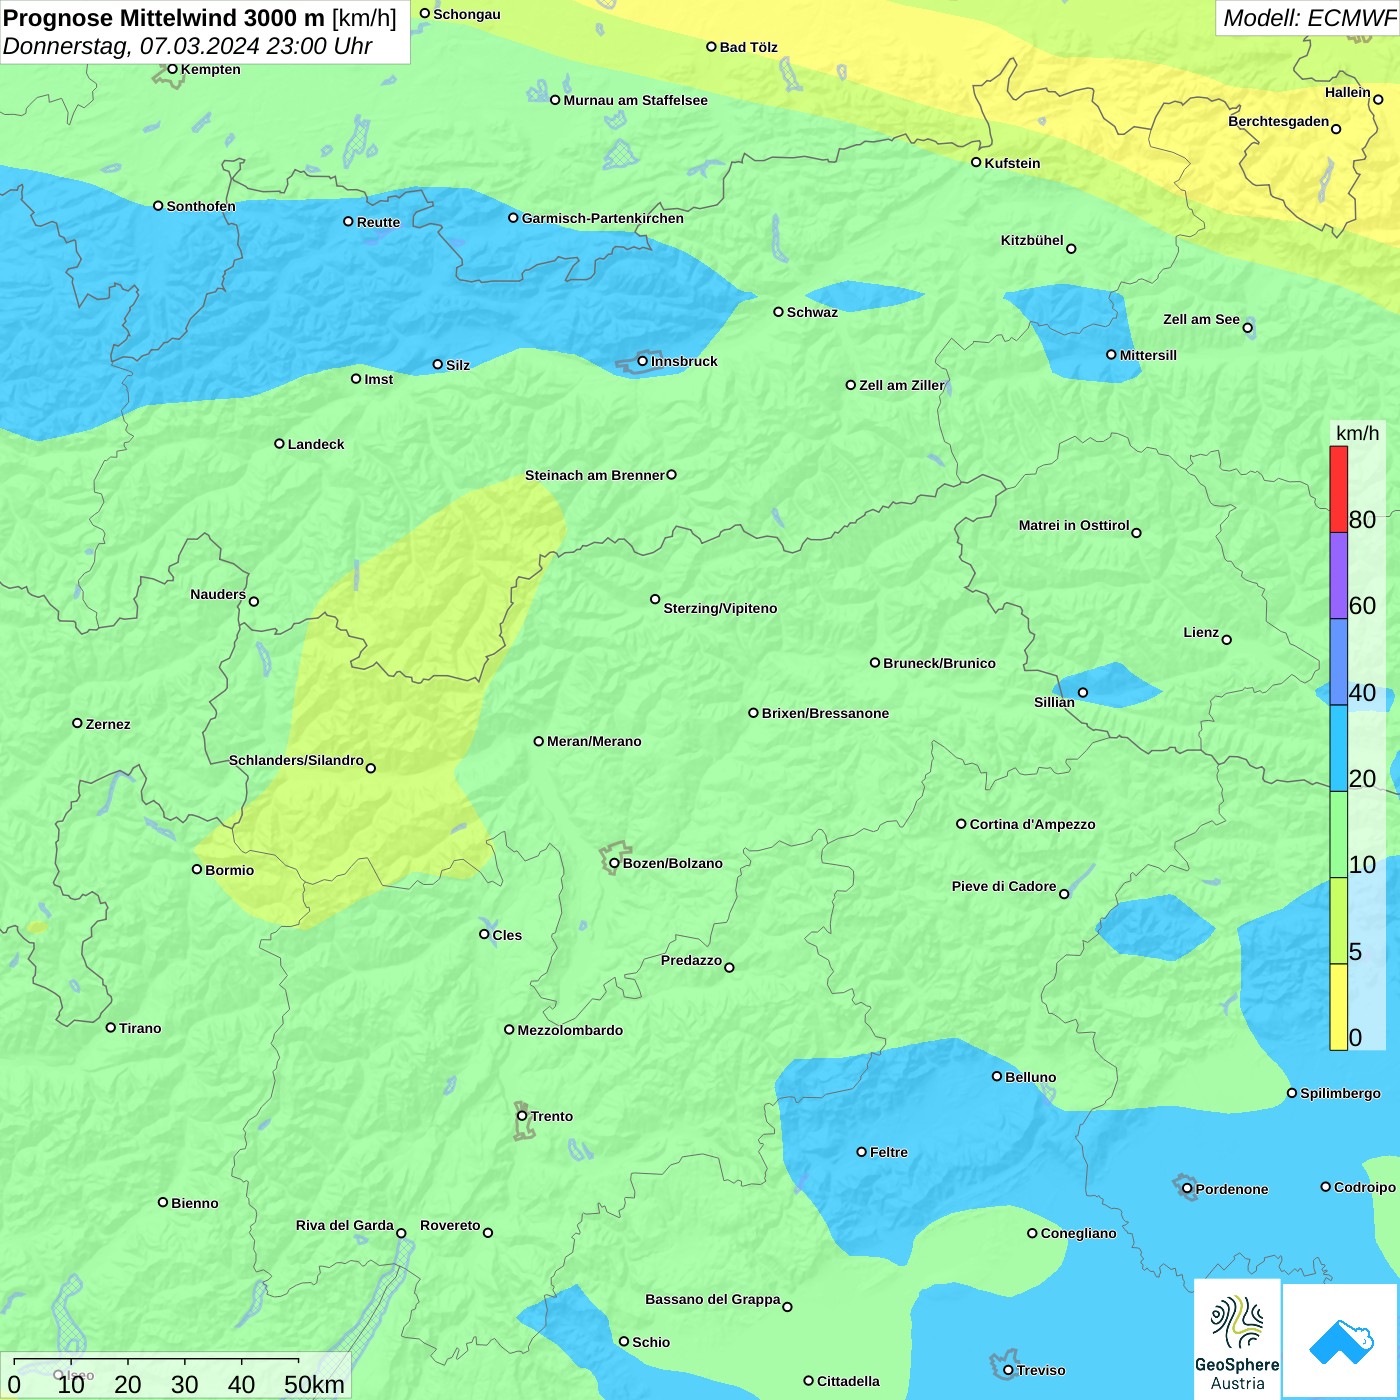1400x1400 pixels.
Task: Select the bright yellow bottom legend segment
Action: [x=1338, y=1007]
